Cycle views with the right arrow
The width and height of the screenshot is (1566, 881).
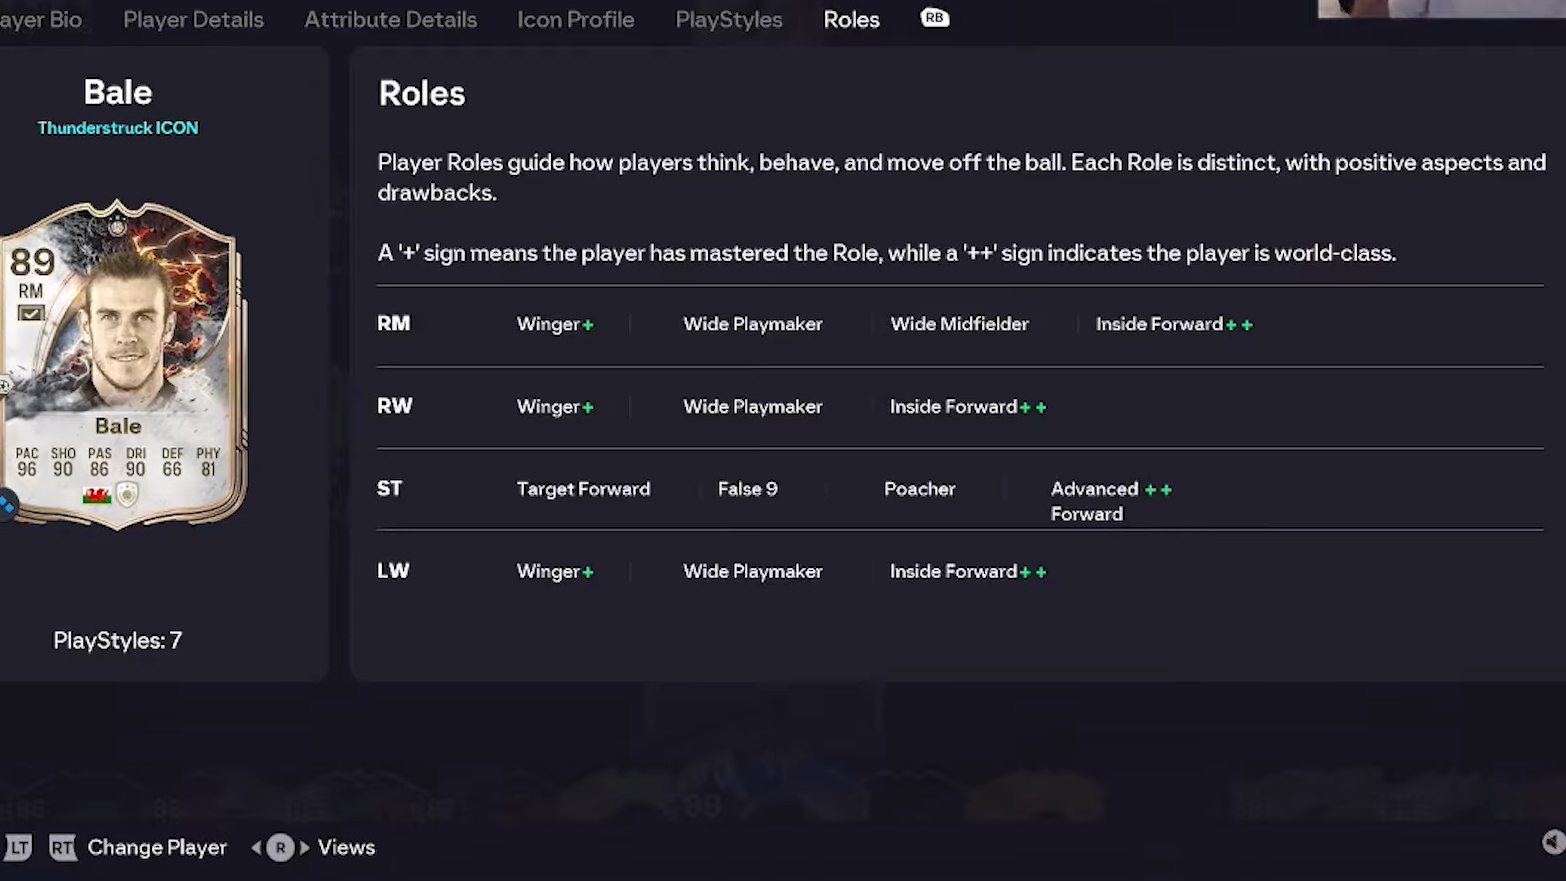pyautogui.click(x=304, y=848)
